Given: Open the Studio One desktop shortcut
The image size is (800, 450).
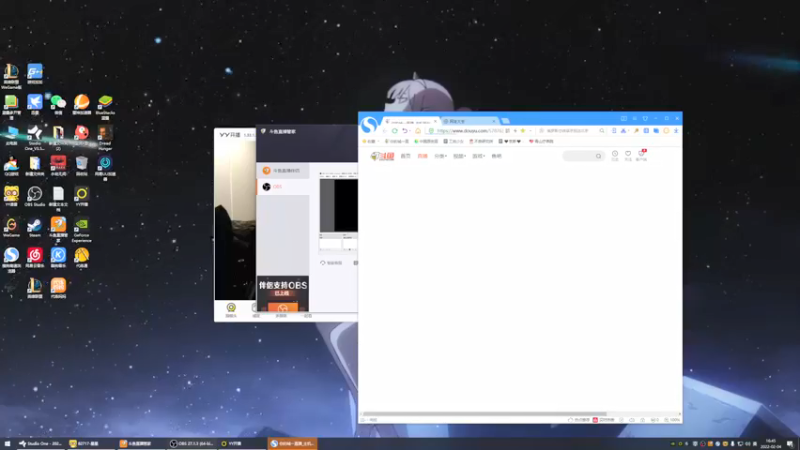Looking at the screenshot, I should point(35,137).
